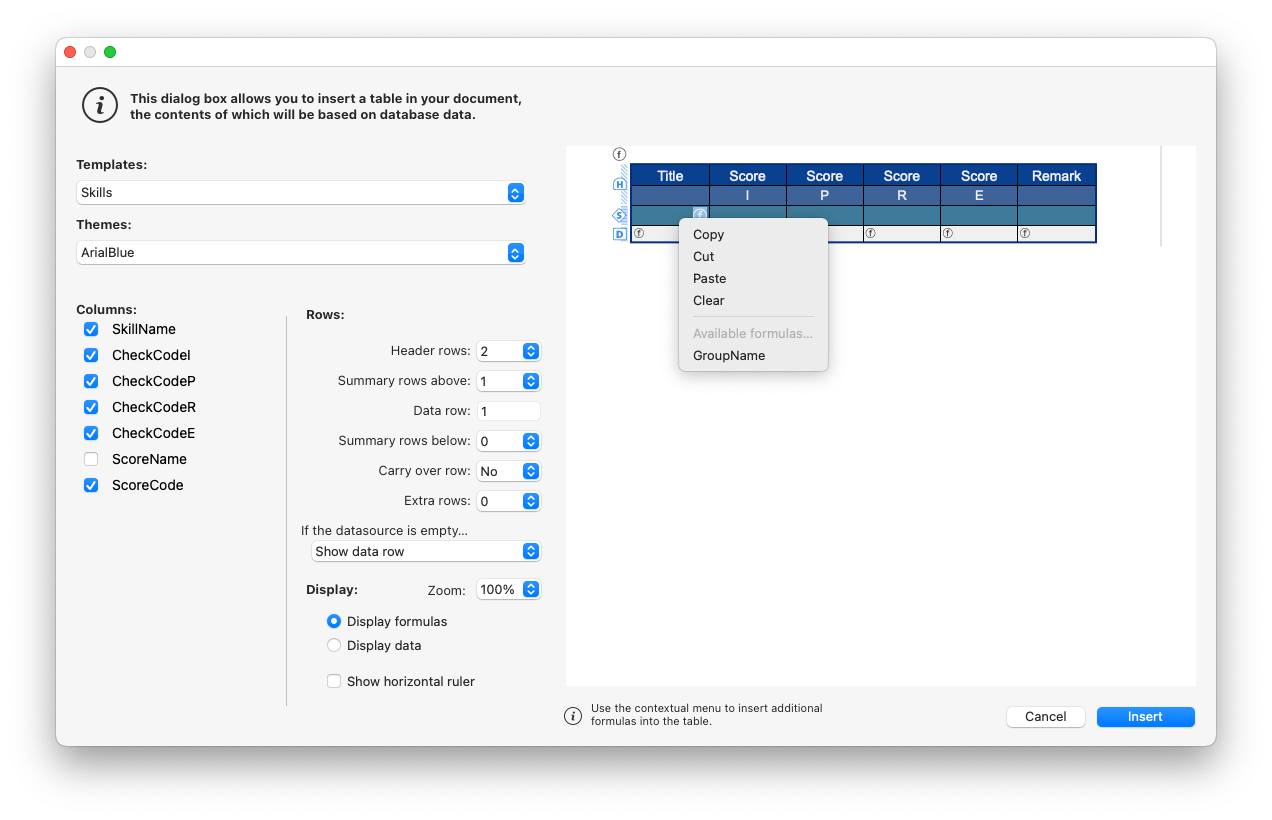The height and width of the screenshot is (820, 1272).
Task: Open the Themes dropdown showing ArialBlue
Action: [x=300, y=253]
